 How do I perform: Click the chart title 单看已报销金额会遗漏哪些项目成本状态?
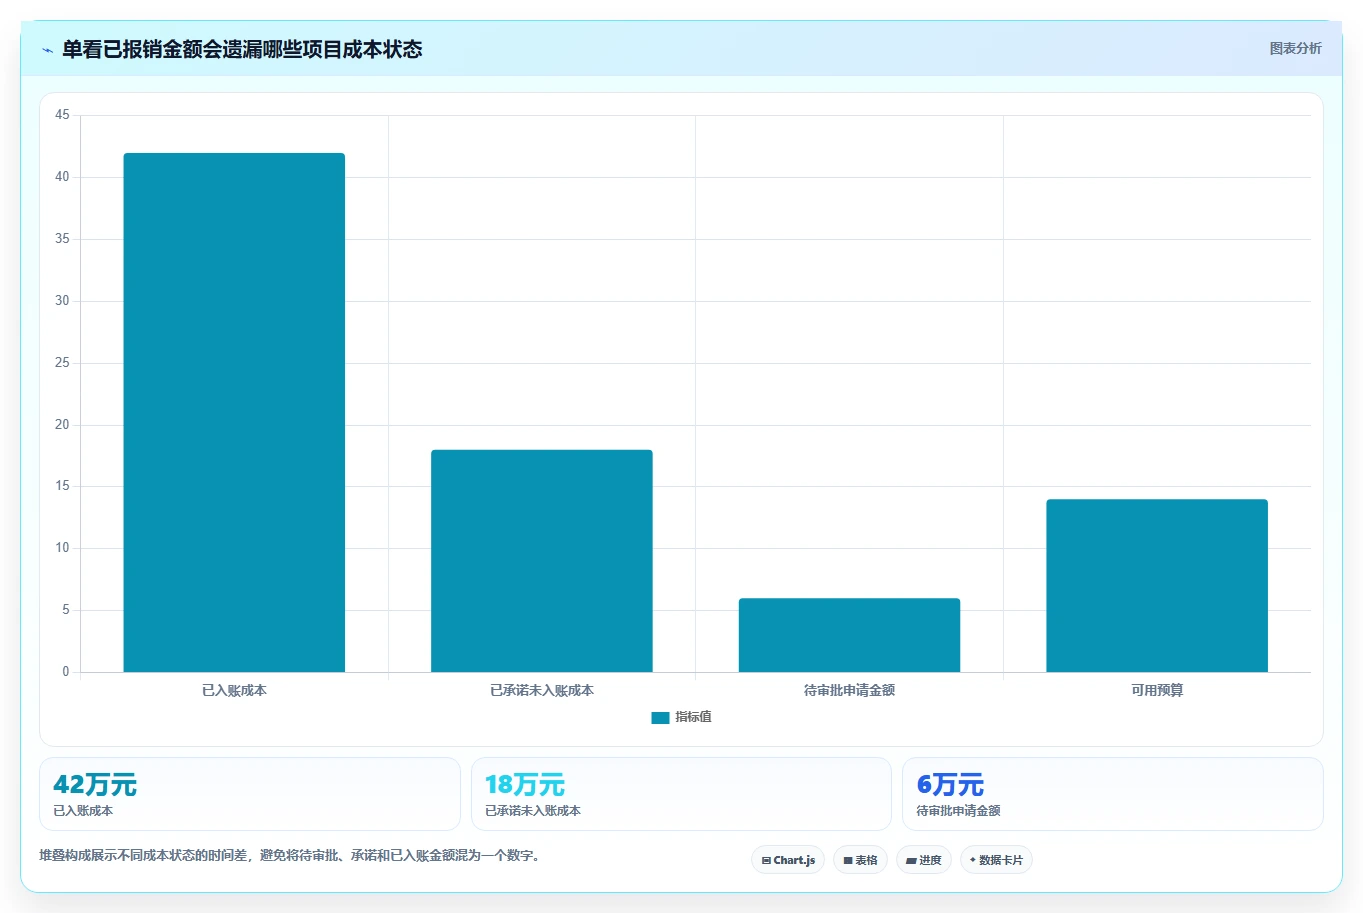click(242, 49)
